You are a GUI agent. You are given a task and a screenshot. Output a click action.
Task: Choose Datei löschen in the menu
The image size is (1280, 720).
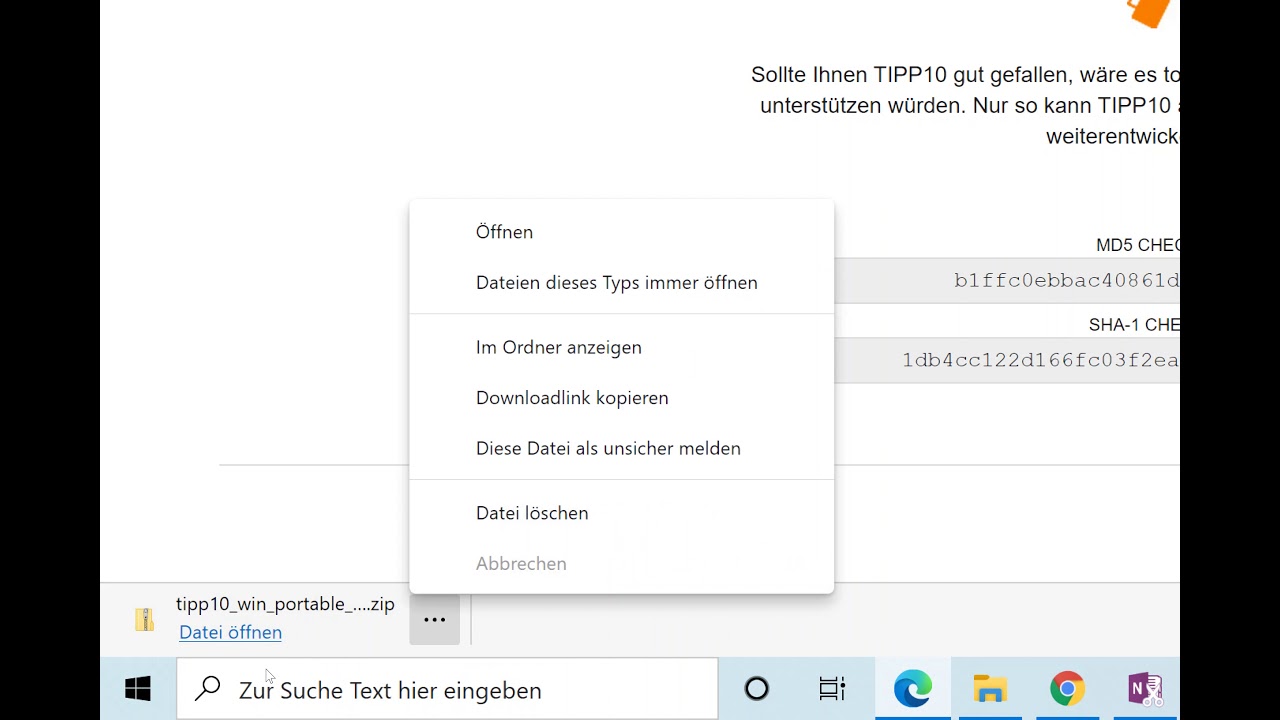click(621, 513)
